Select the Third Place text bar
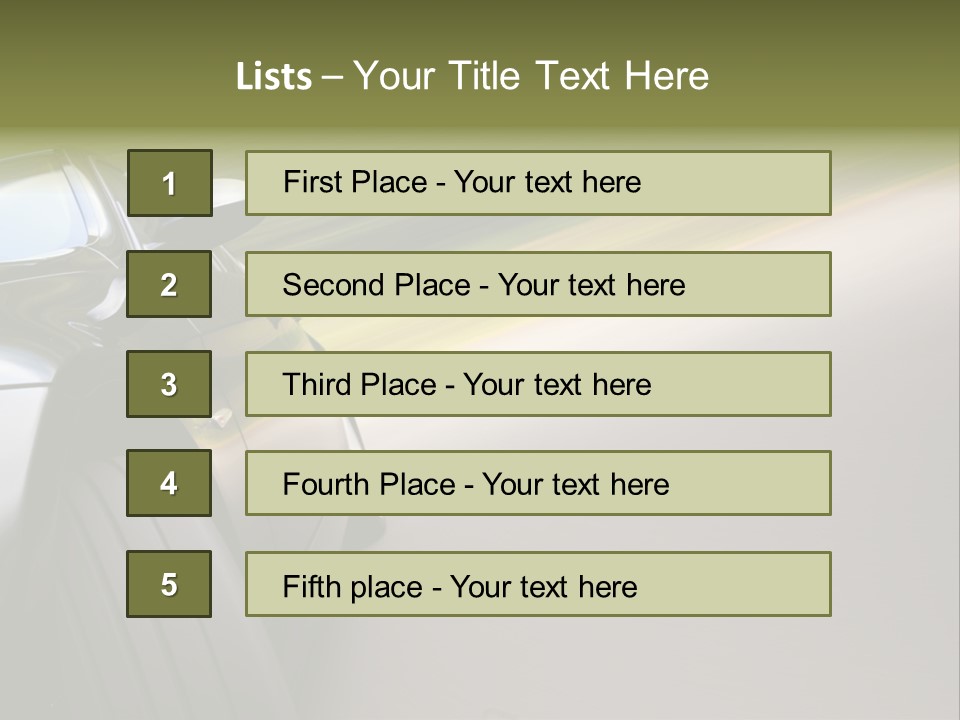This screenshot has height=720, width=960. coord(538,384)
